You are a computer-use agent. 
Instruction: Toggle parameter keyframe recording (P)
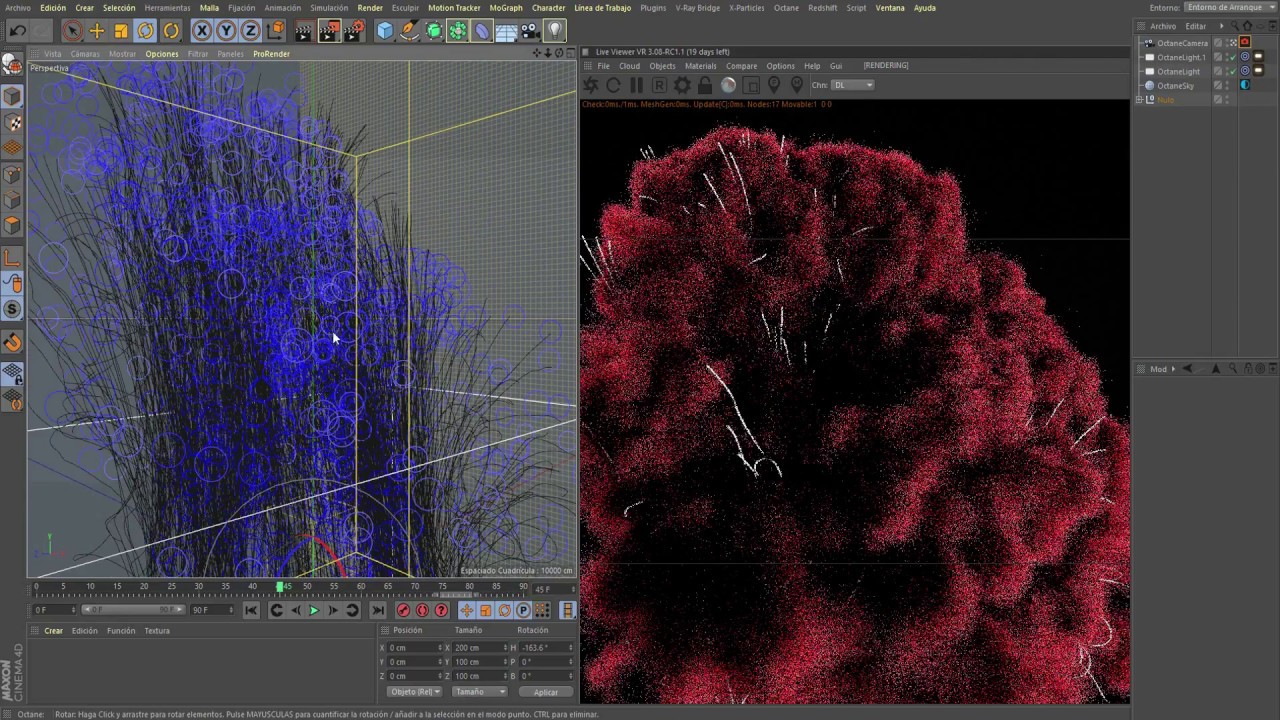[523, 610]
